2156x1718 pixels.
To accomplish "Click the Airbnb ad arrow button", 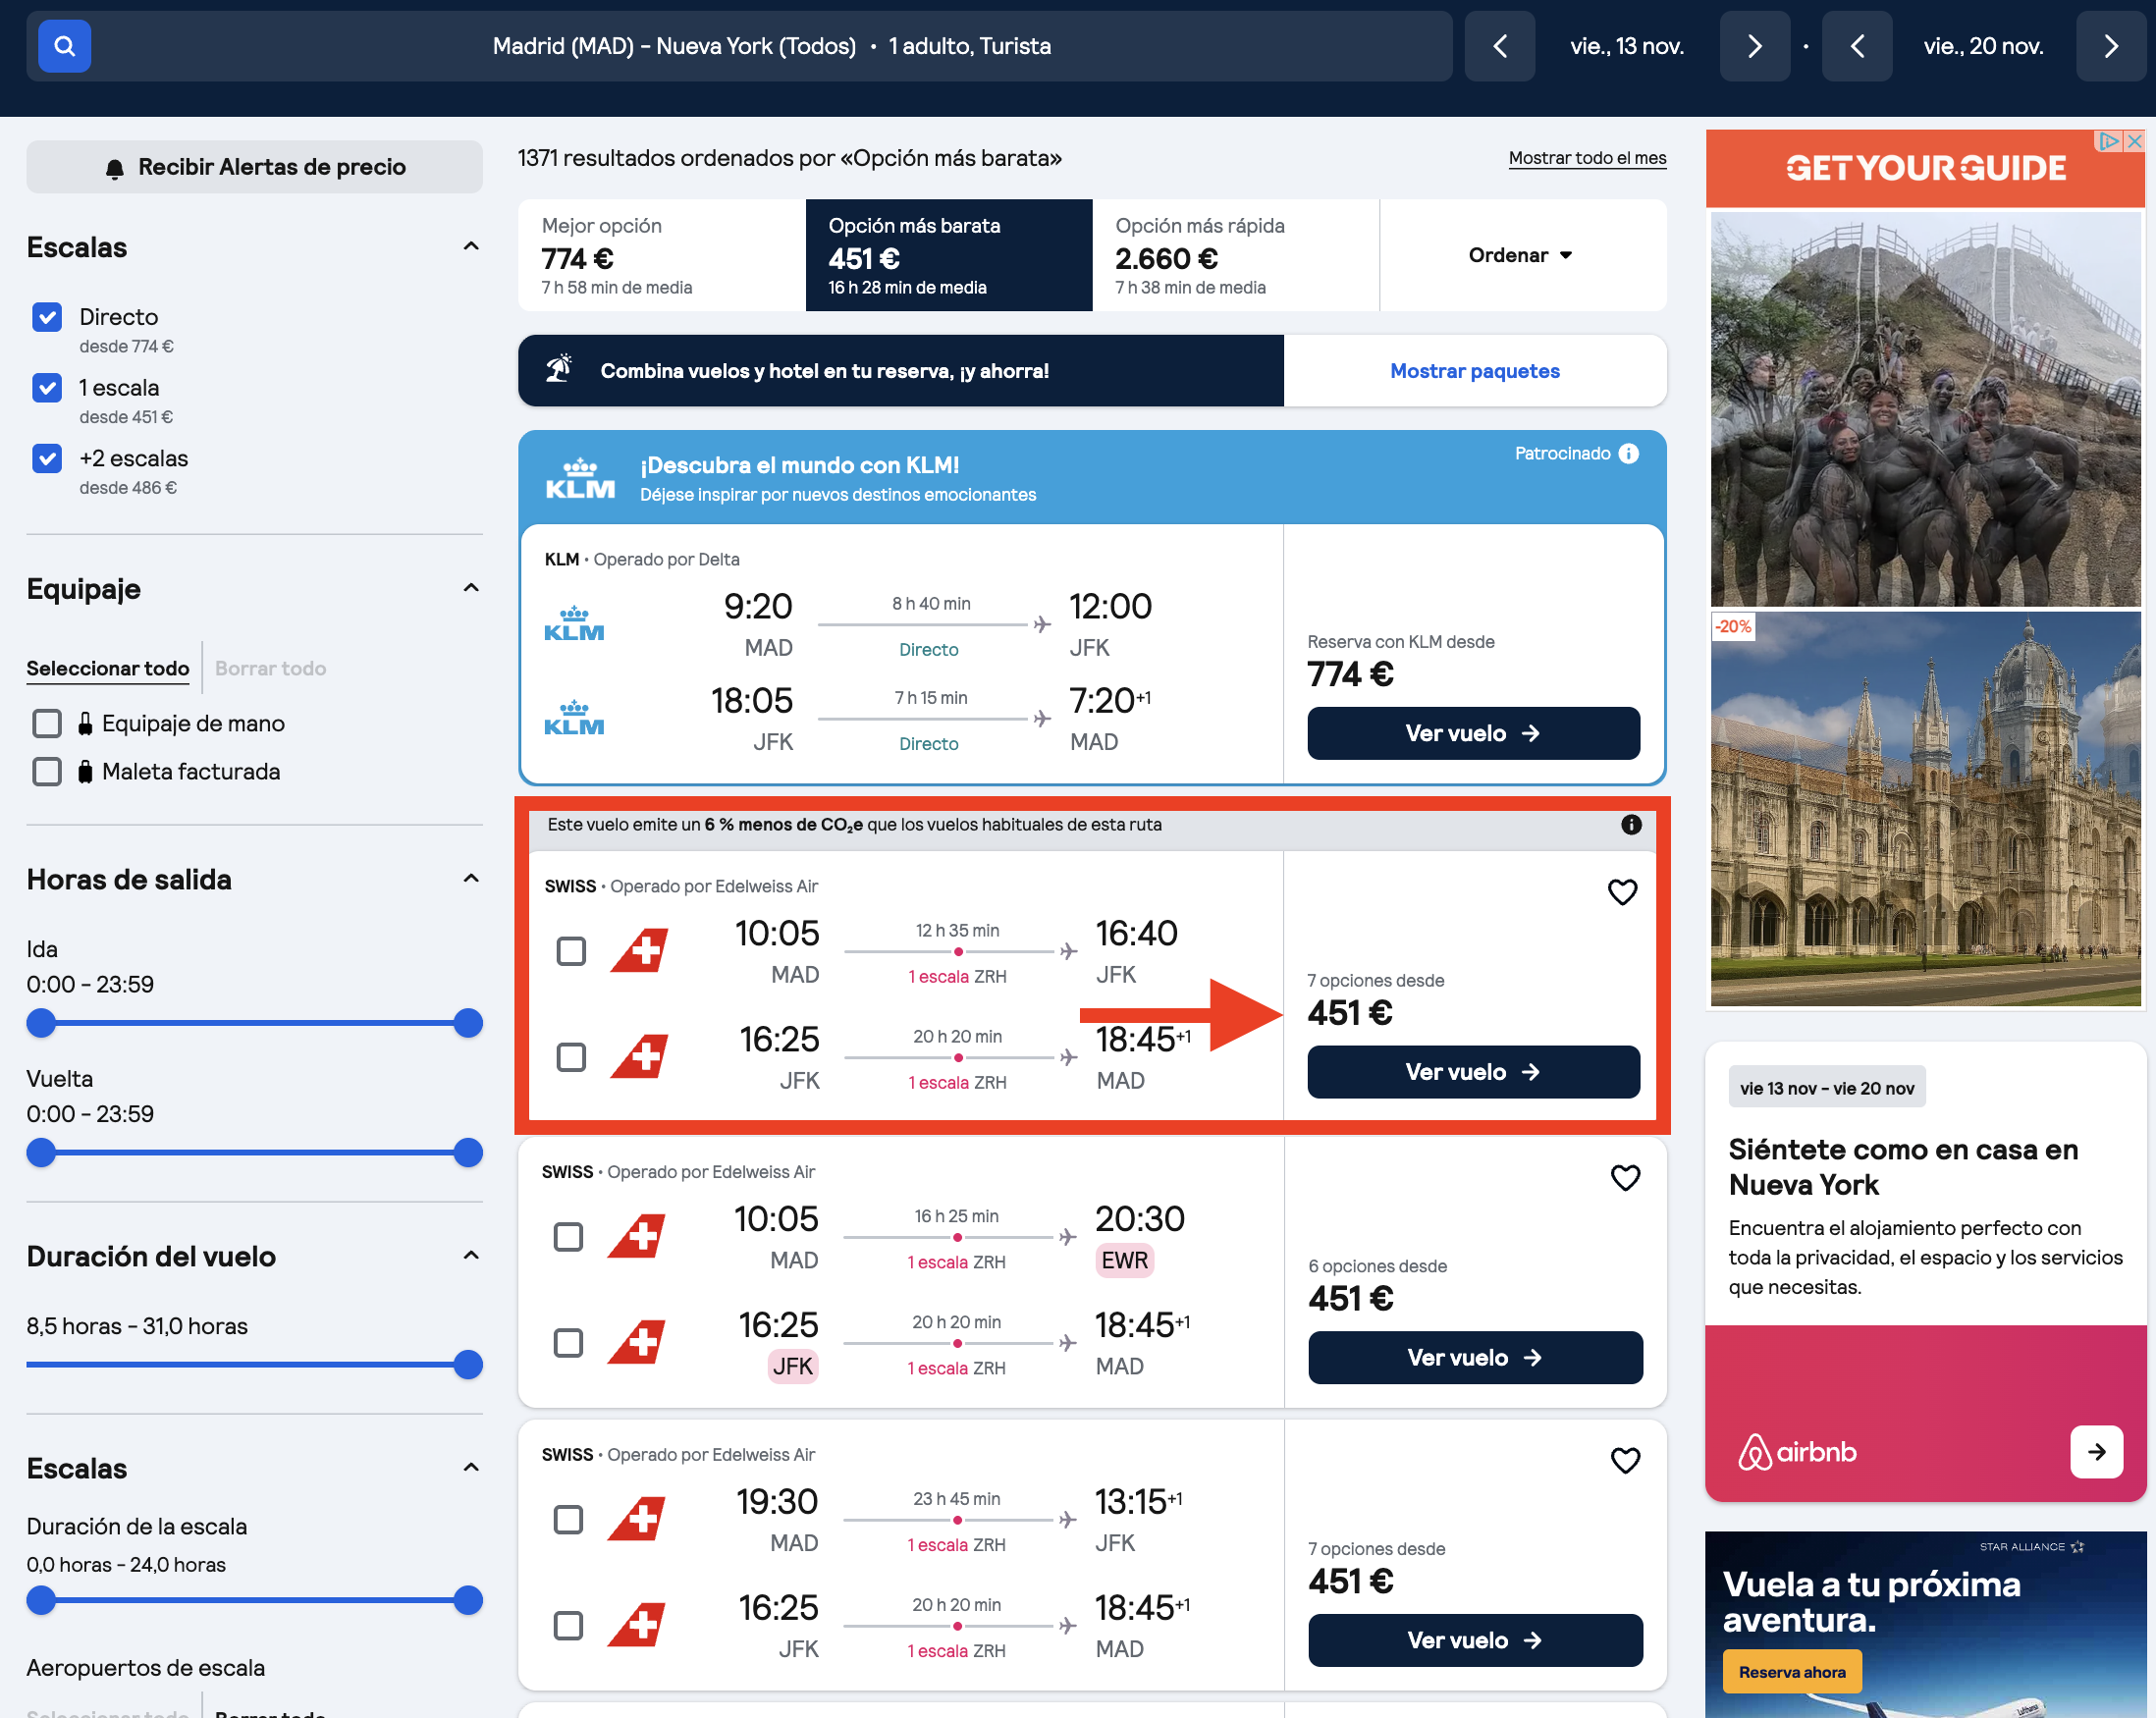I will click(x=2096, y=1451).
